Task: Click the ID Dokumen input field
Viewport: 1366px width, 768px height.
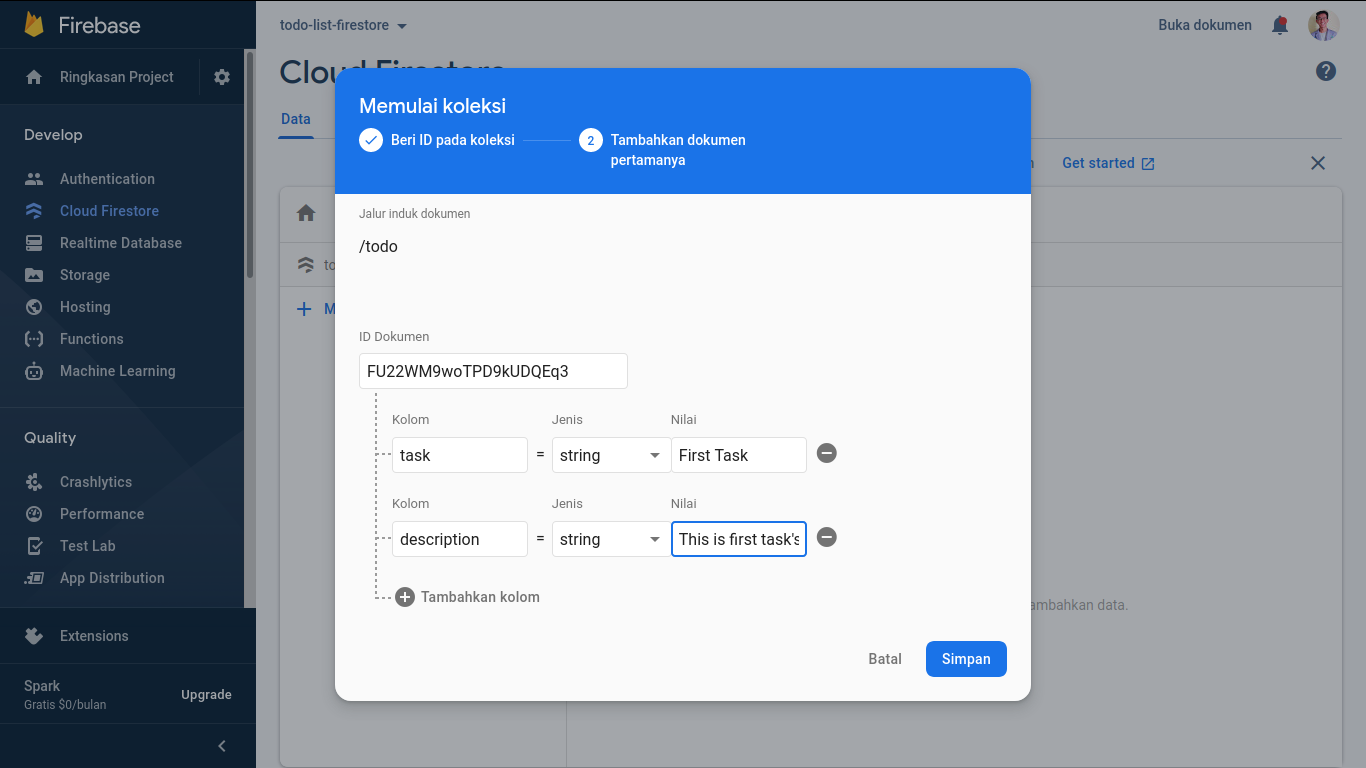Action: [x=493, y=371]
